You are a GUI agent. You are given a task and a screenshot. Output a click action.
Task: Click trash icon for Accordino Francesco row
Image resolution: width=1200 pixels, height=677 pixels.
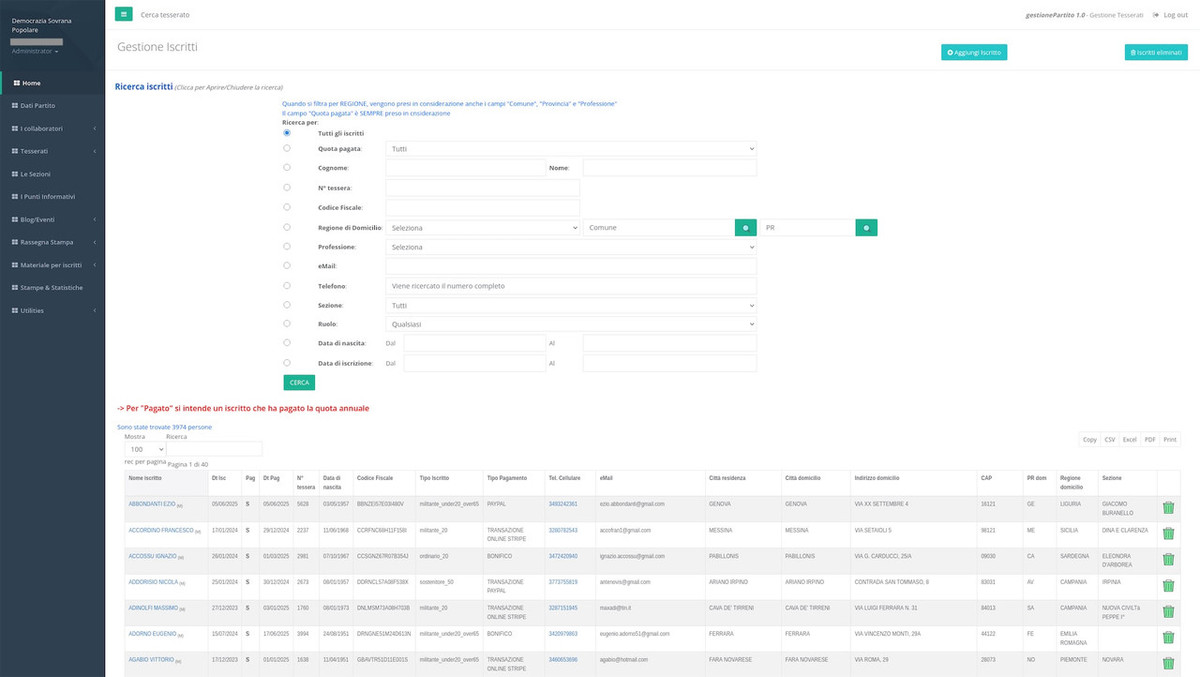coord(1168,533)
